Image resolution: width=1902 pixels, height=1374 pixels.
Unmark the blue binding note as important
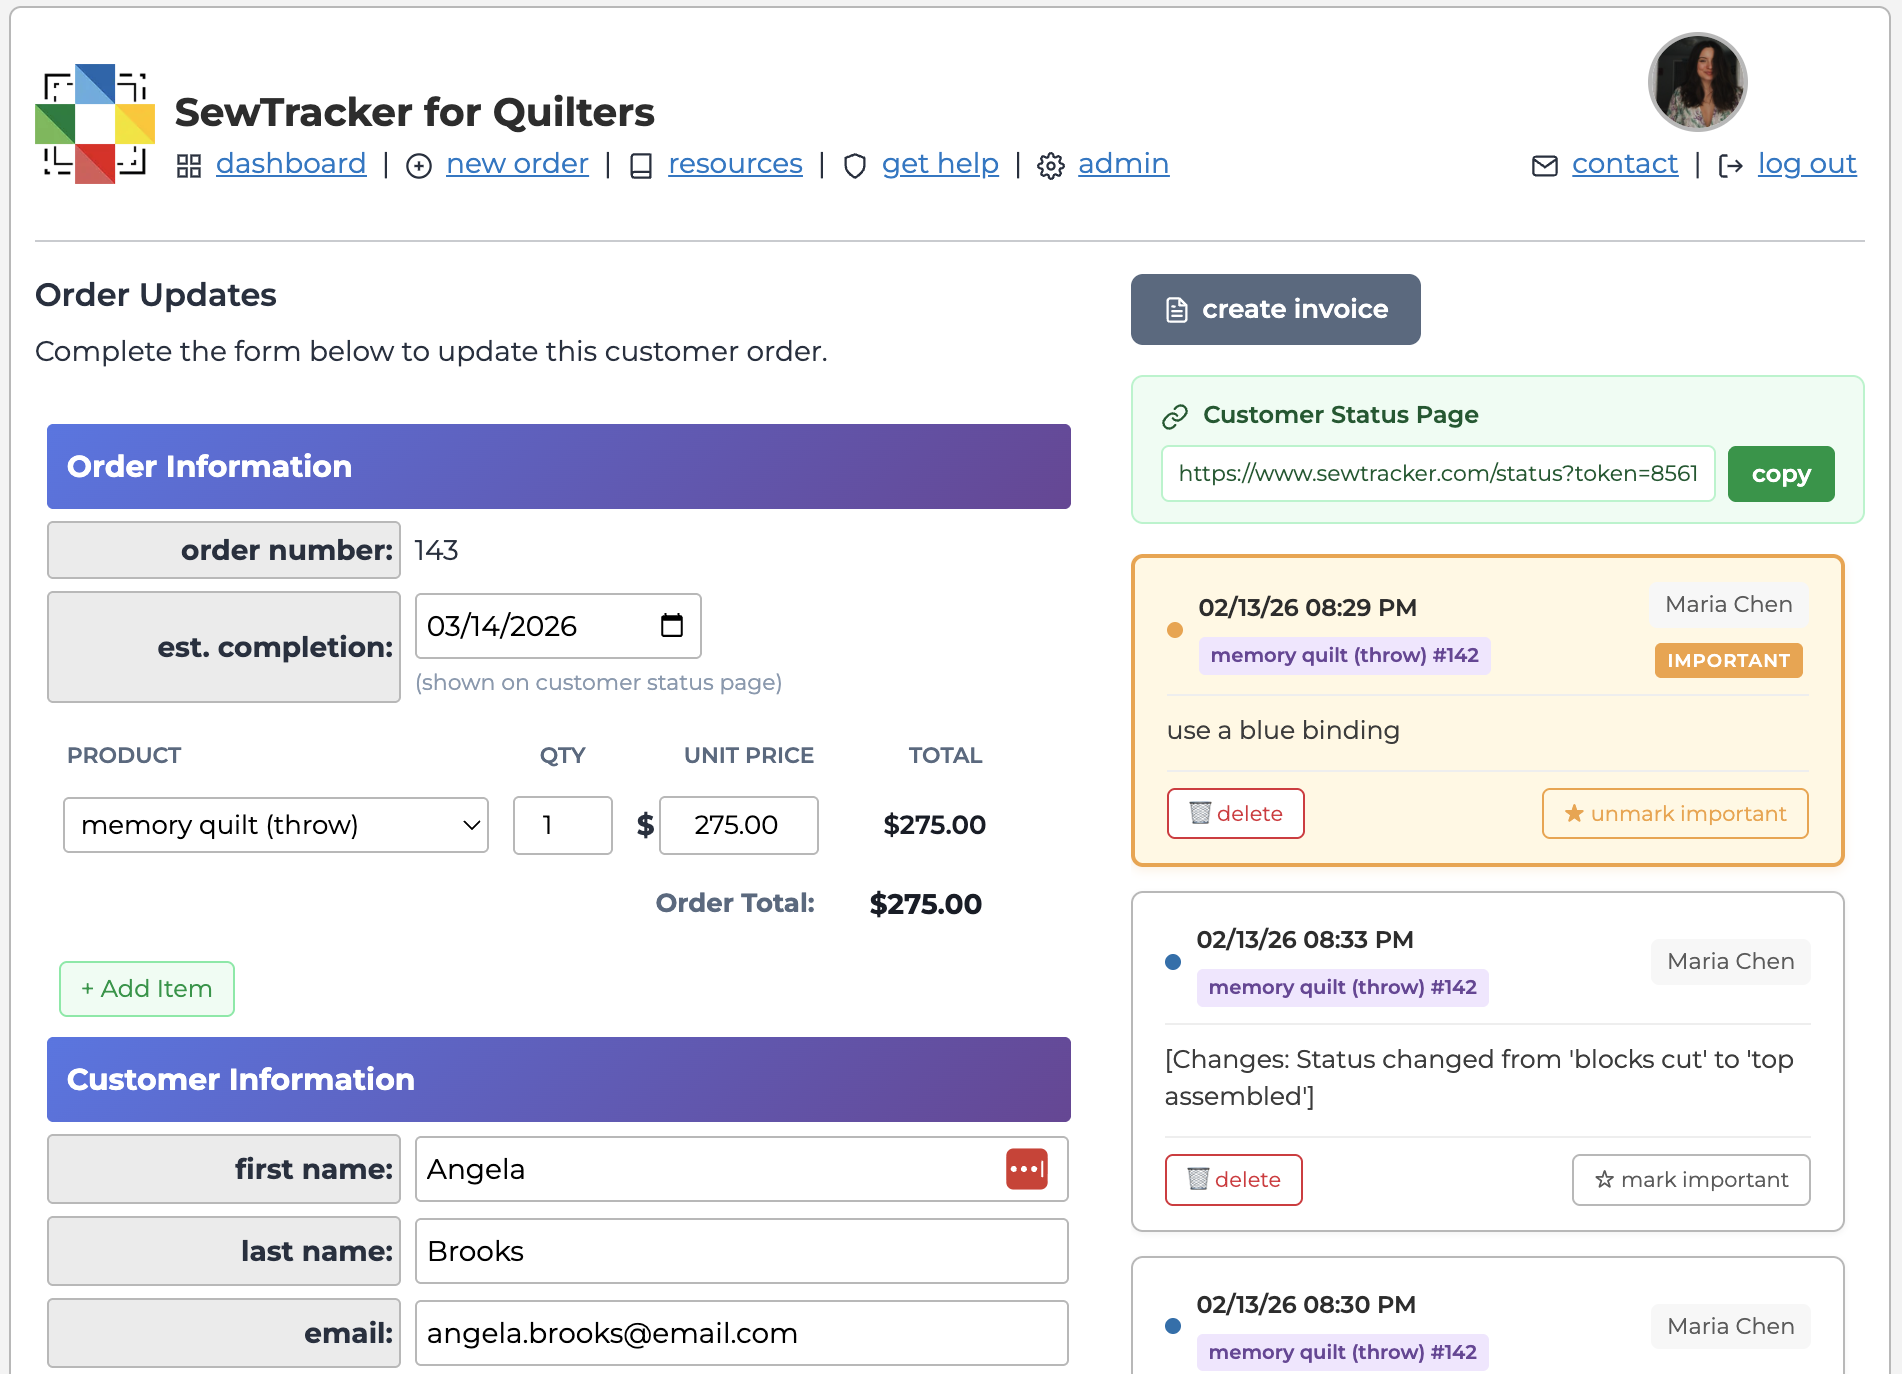[x=1674, y=813]
